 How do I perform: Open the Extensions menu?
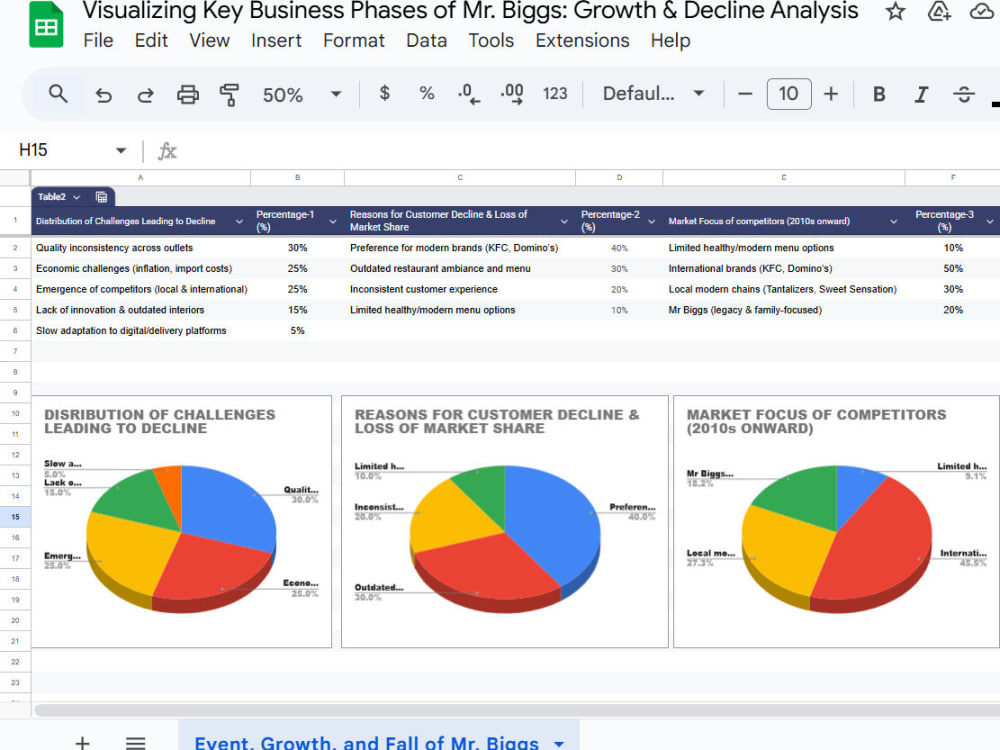[582, 40]
